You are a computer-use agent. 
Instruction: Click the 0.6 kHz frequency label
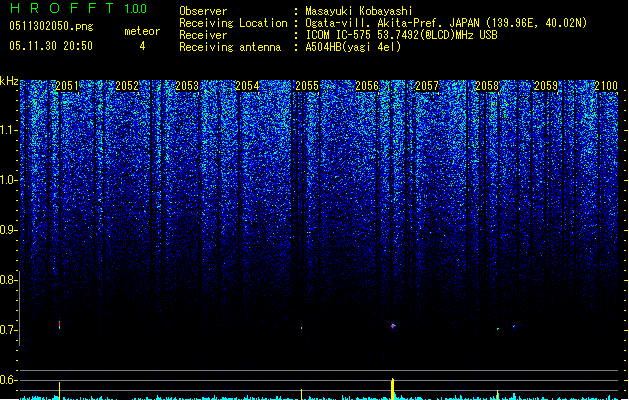coord(8,380)
